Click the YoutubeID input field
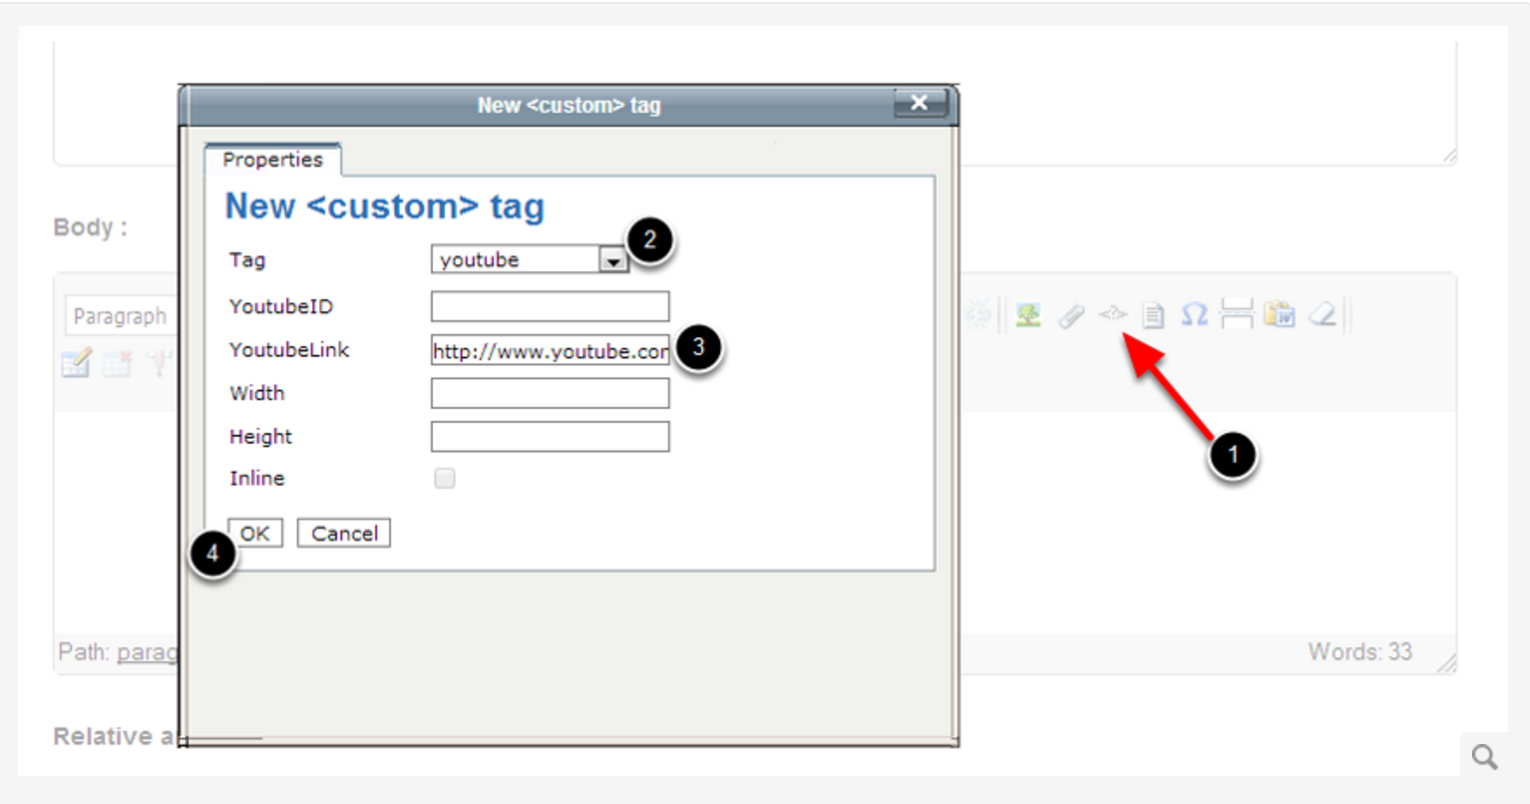The width and height of the screenshot is (1530, 804). [550, 306]
